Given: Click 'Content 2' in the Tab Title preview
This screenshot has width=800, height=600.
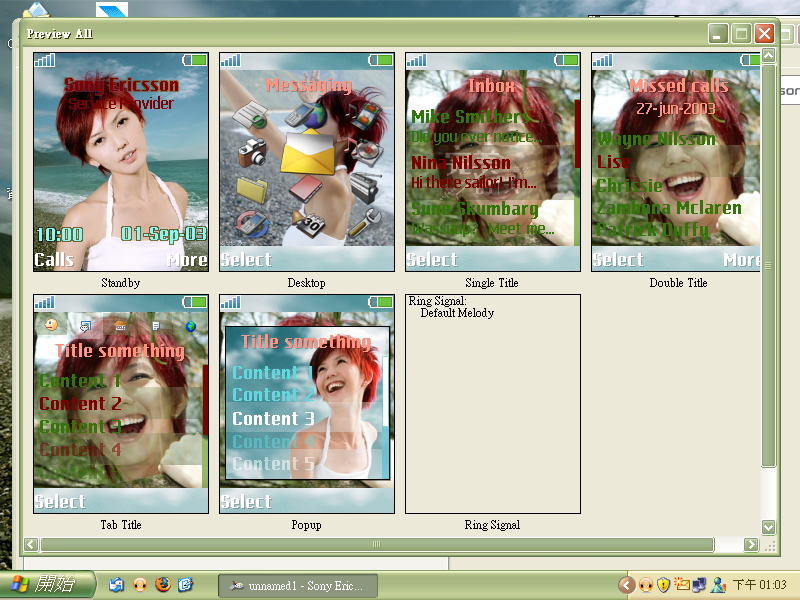Looking at the screenshot, I should [81, 404].
